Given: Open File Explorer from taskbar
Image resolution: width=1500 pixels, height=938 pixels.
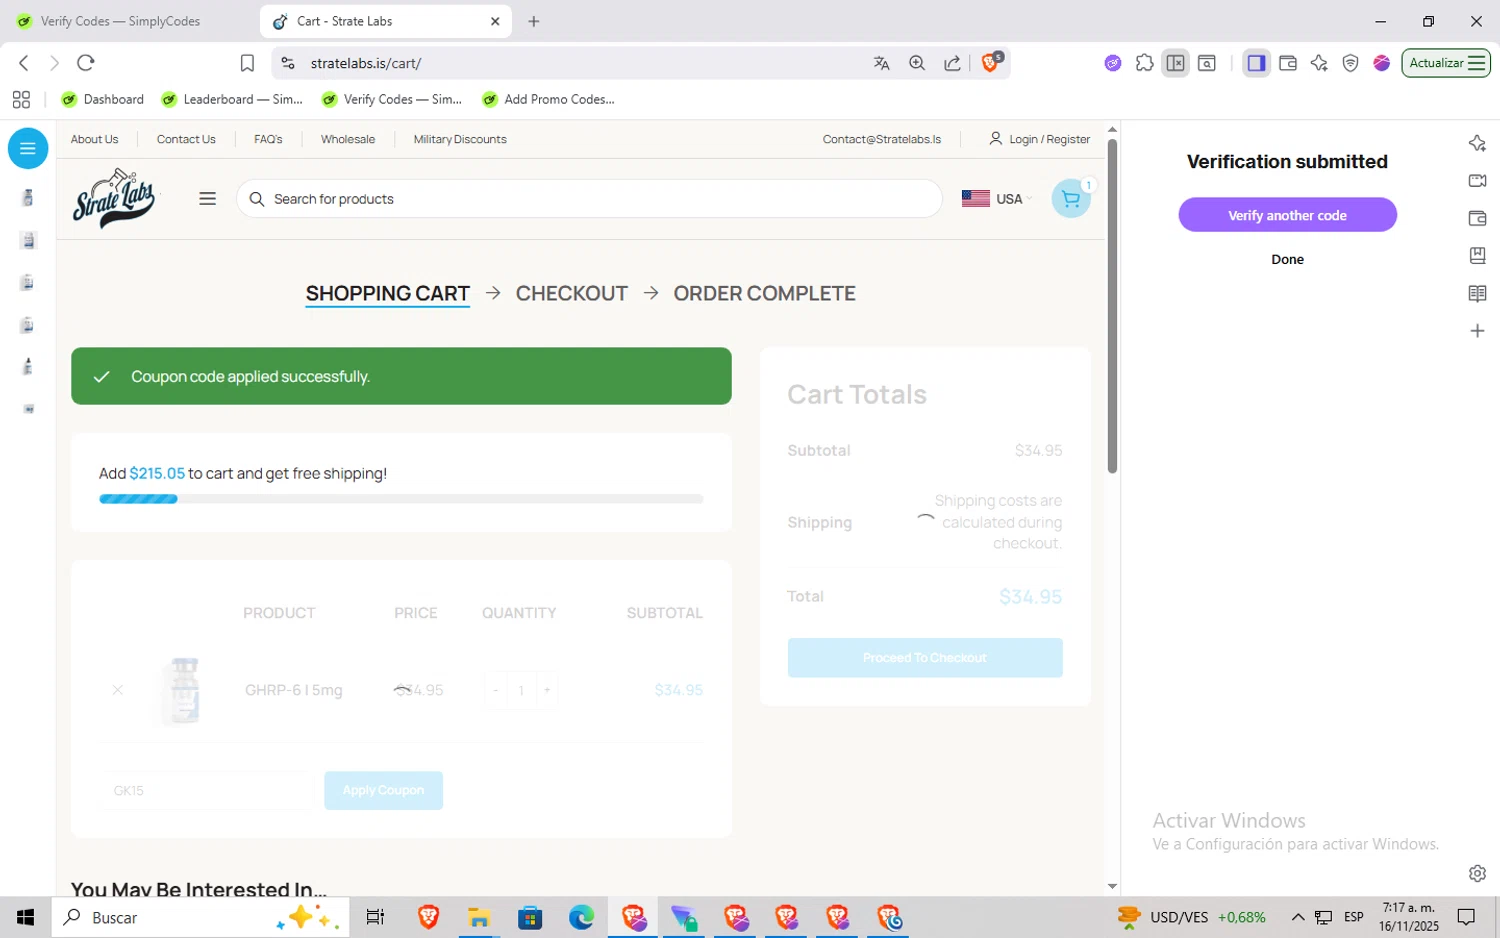Looking at the screenshot, I should tap(479, 917).
